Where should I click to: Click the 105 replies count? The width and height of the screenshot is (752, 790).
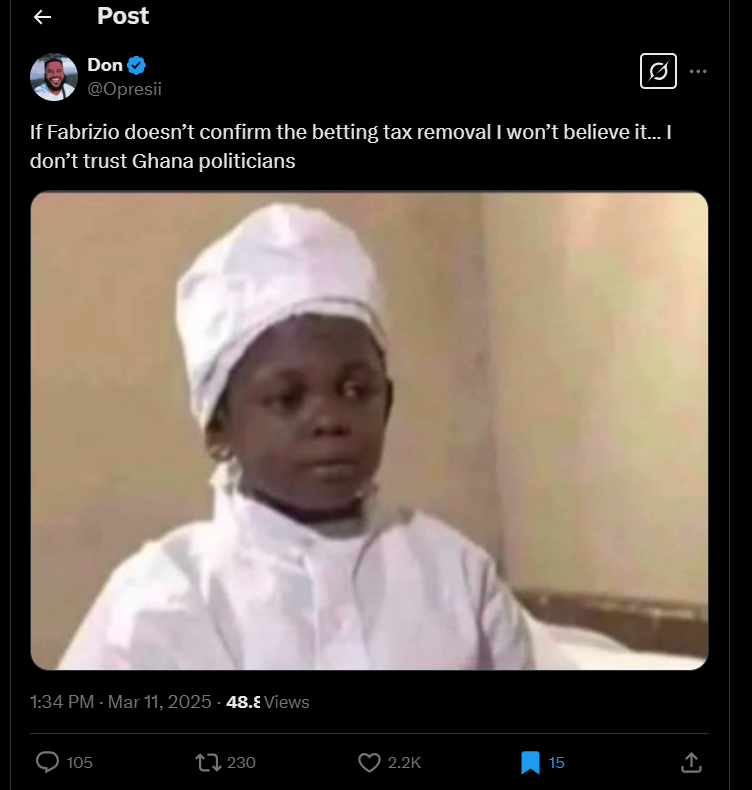(x=80, y=763)
